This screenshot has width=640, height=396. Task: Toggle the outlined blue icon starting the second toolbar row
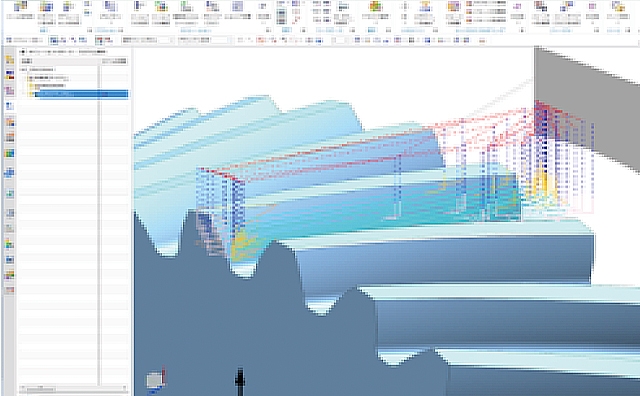point(53,40)
